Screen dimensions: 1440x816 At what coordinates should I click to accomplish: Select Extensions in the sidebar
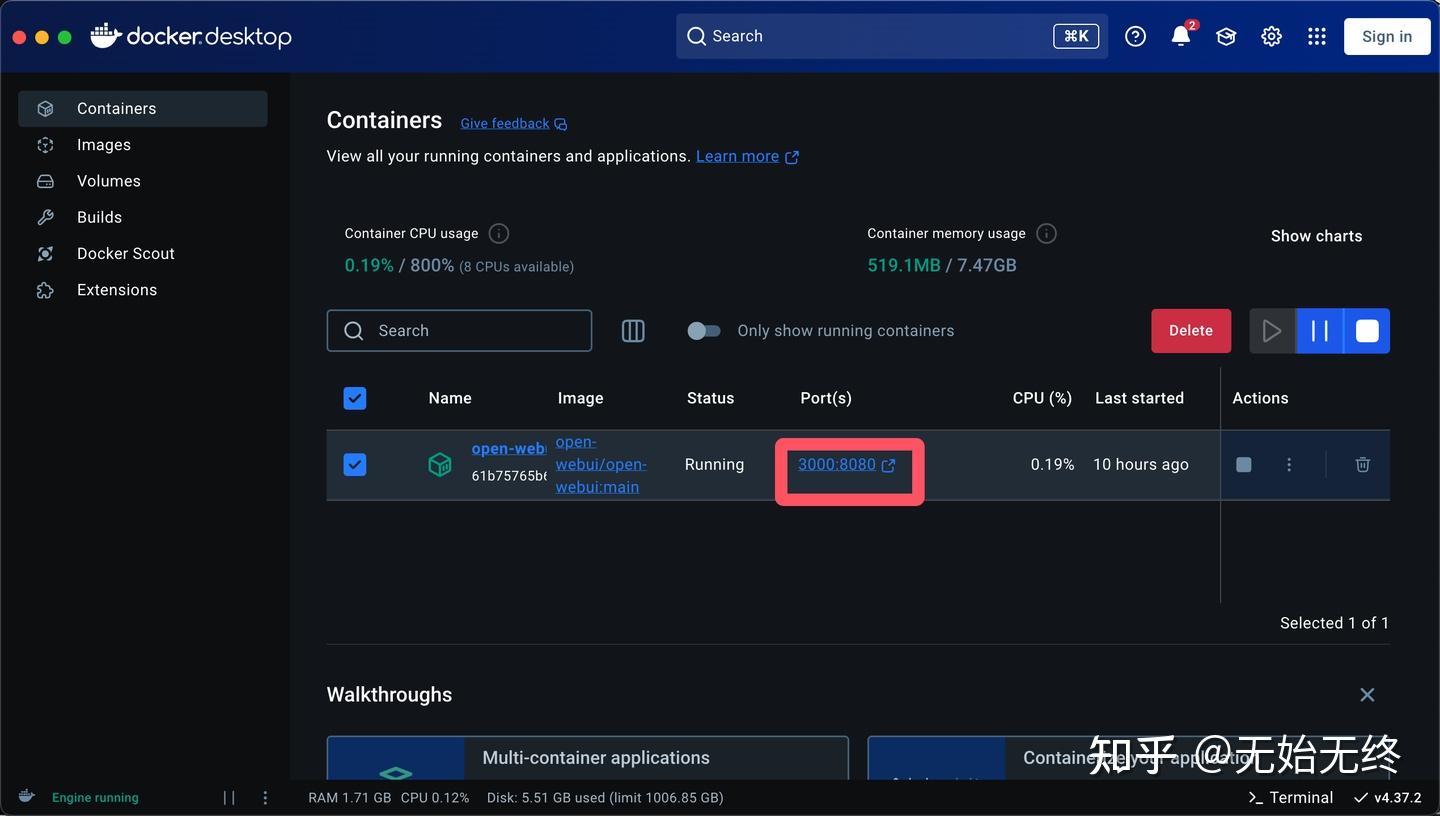(117, 289)
